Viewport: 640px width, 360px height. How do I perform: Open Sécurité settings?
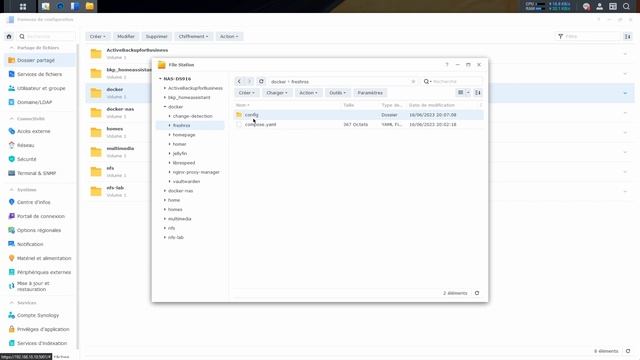[40, 159]
